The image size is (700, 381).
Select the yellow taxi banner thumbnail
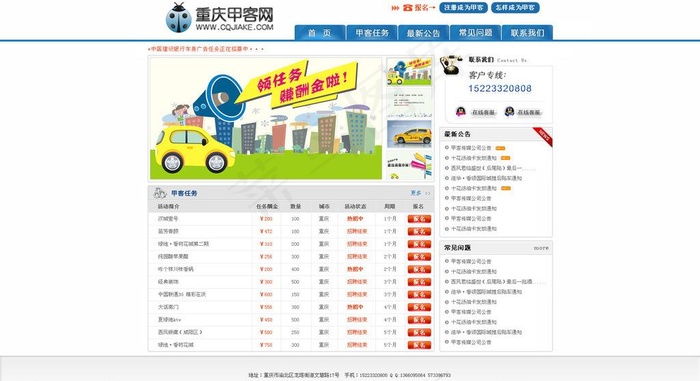(409, 134)
